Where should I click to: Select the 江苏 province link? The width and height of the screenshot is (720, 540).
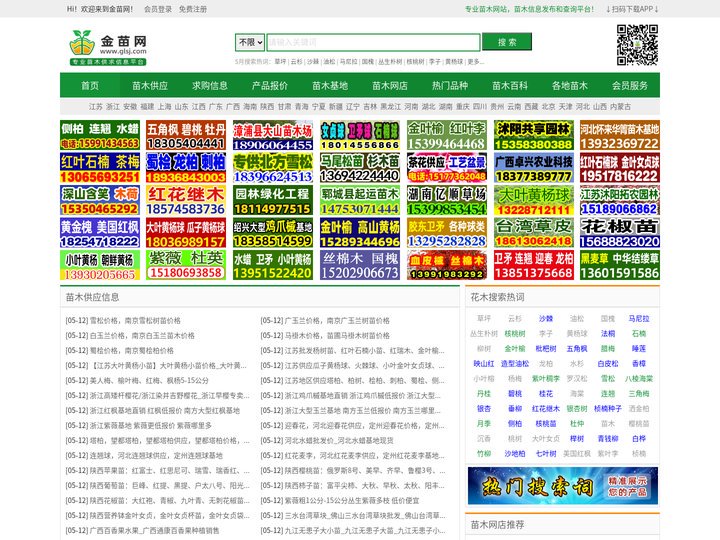click(x=96, y=107)
